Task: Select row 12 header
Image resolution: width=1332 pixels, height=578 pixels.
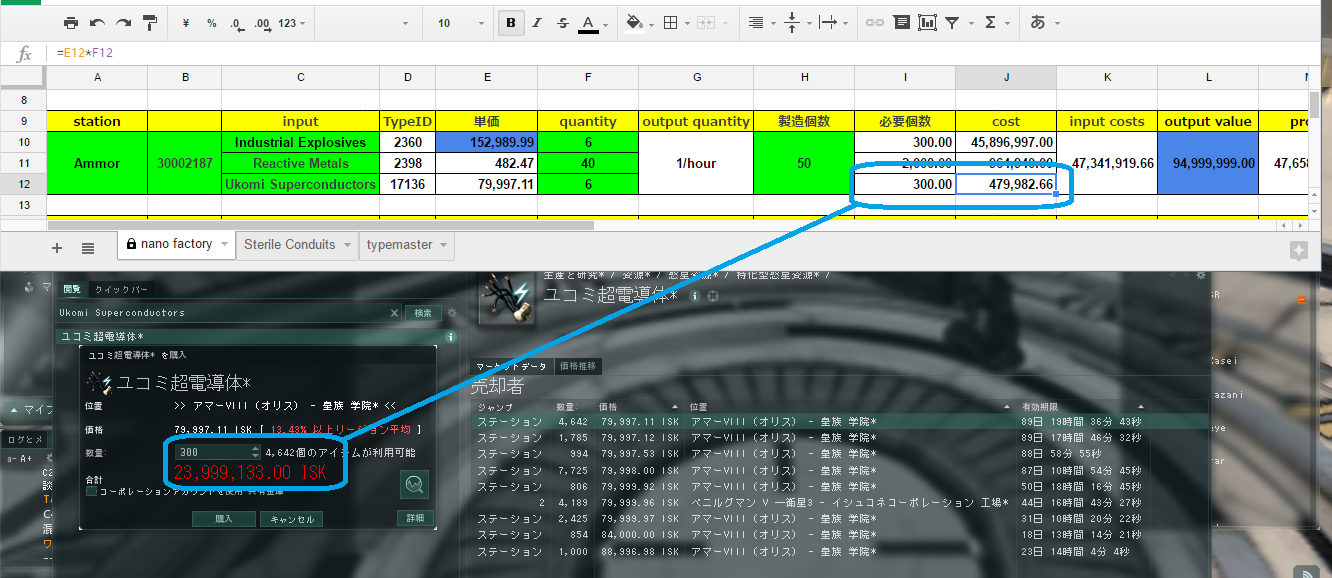Action: pos(23,184)
